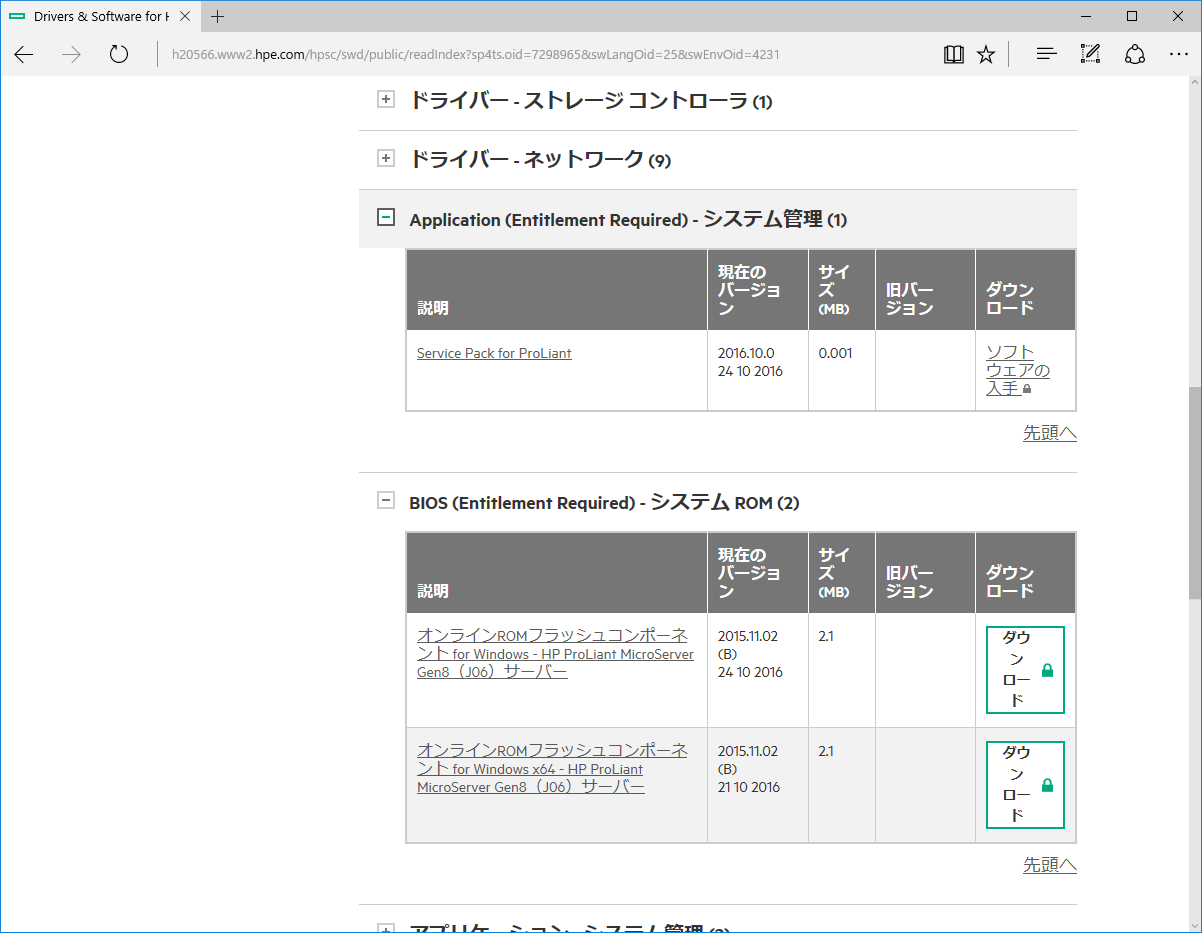Select the Drivers & Software tab
Screen dimensions: 1202x933
pos(100,16)
